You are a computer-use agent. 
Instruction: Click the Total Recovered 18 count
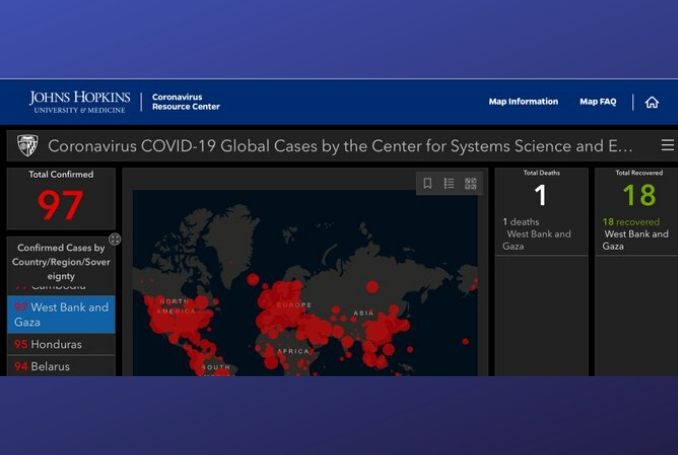click(x=639, y=195)
